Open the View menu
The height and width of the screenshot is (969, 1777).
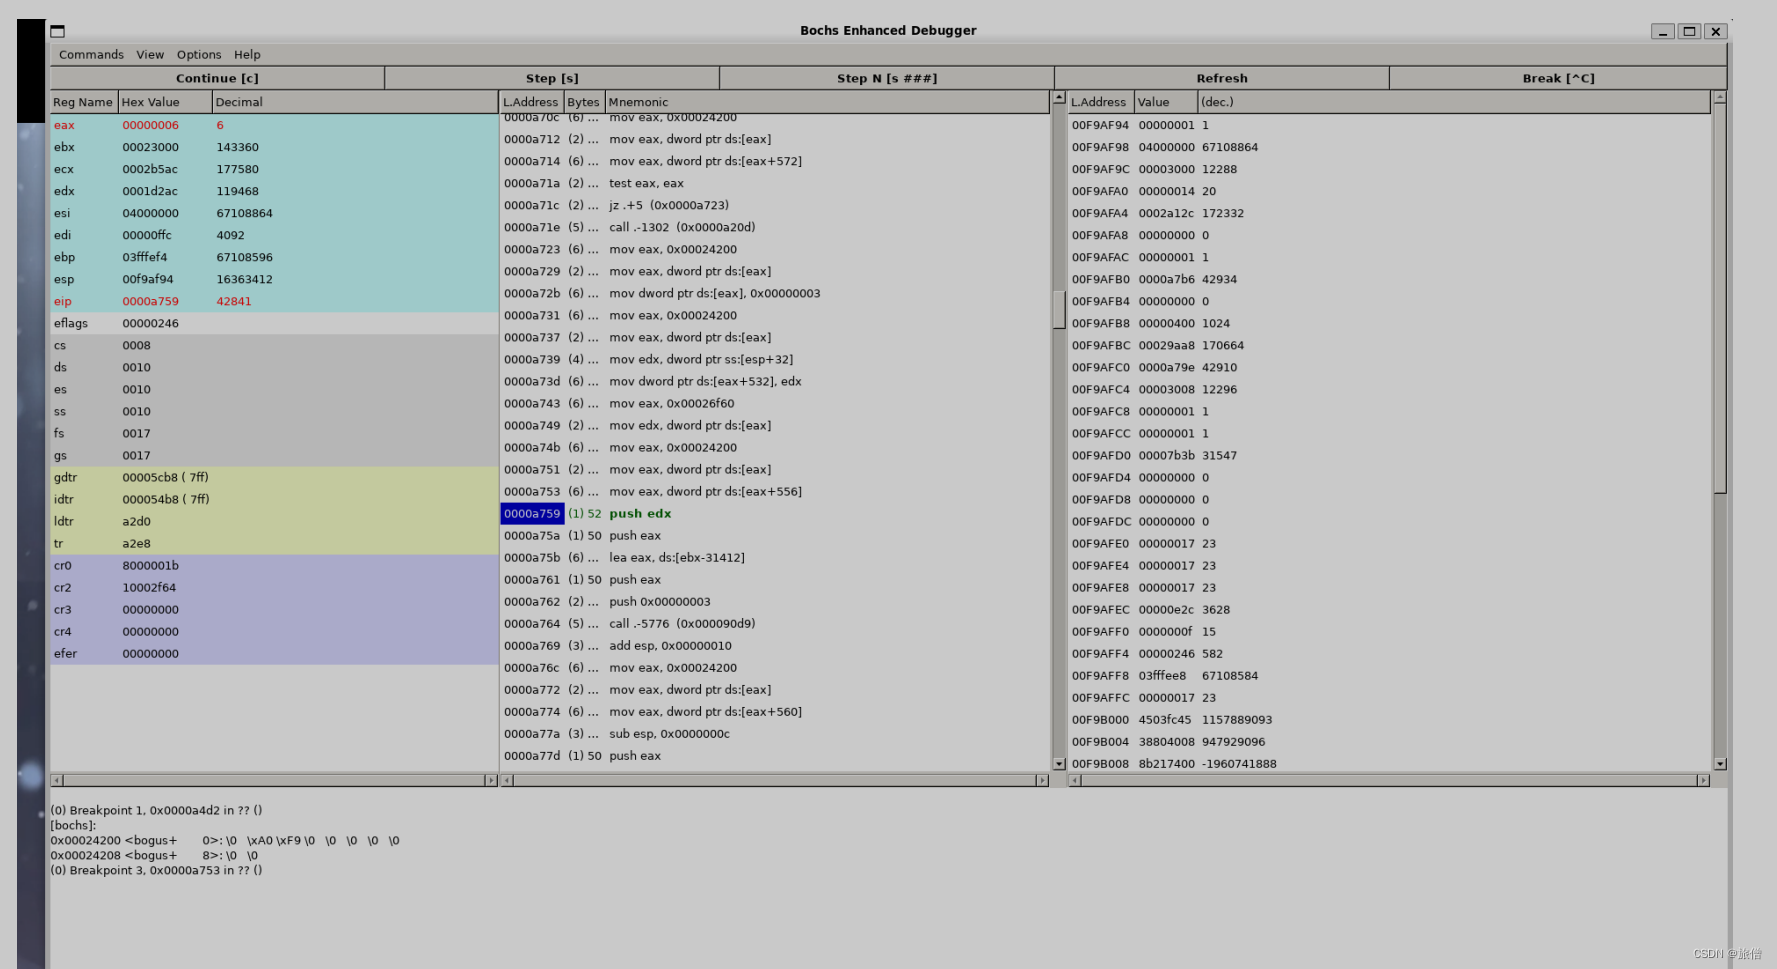[x=150, y=55]
